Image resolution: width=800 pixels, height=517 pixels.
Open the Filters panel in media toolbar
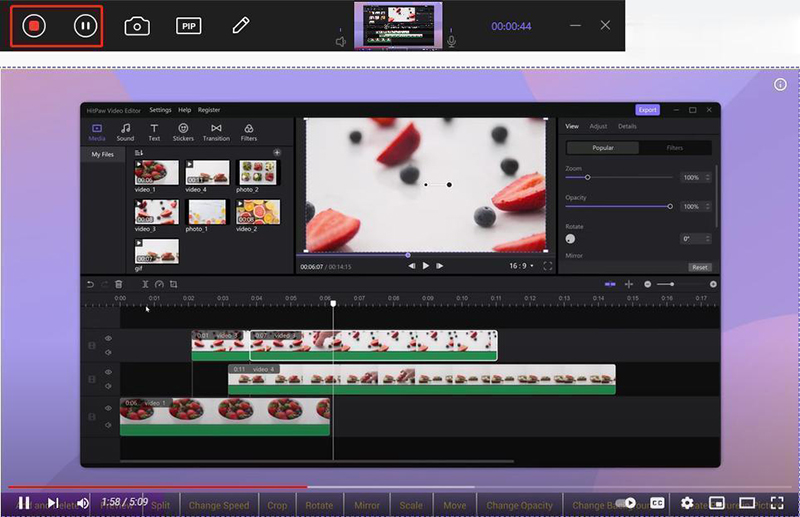(x=248, y=132)
